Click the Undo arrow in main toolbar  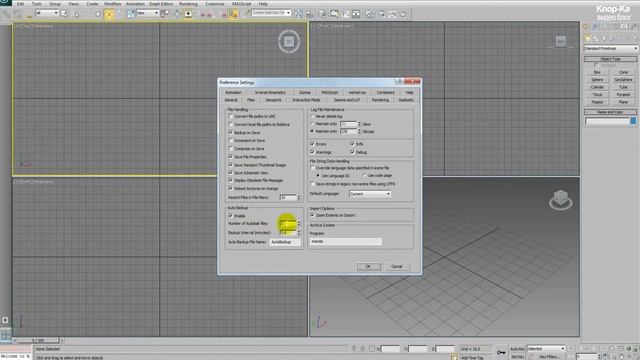tap(7, 14)
